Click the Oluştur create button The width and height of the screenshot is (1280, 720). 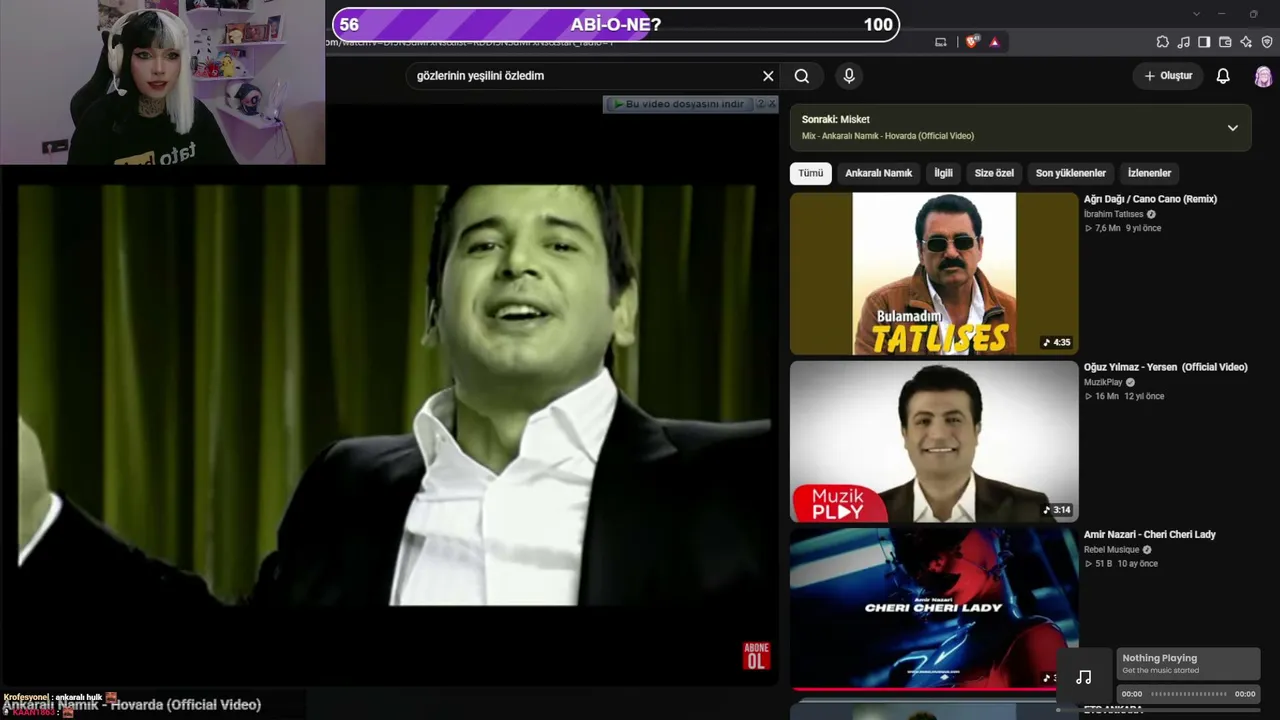point(1168,76)
